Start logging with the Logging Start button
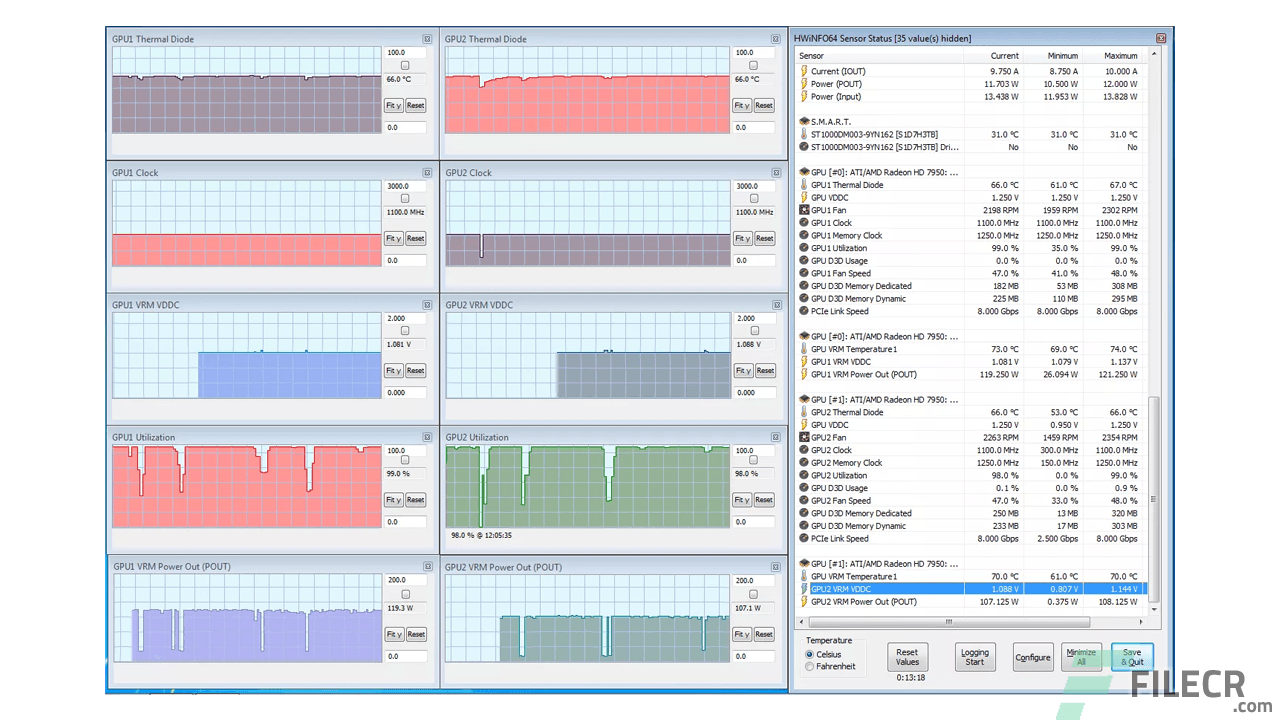The width and height of the screenshot is (1280, 720). pos(974,657)
